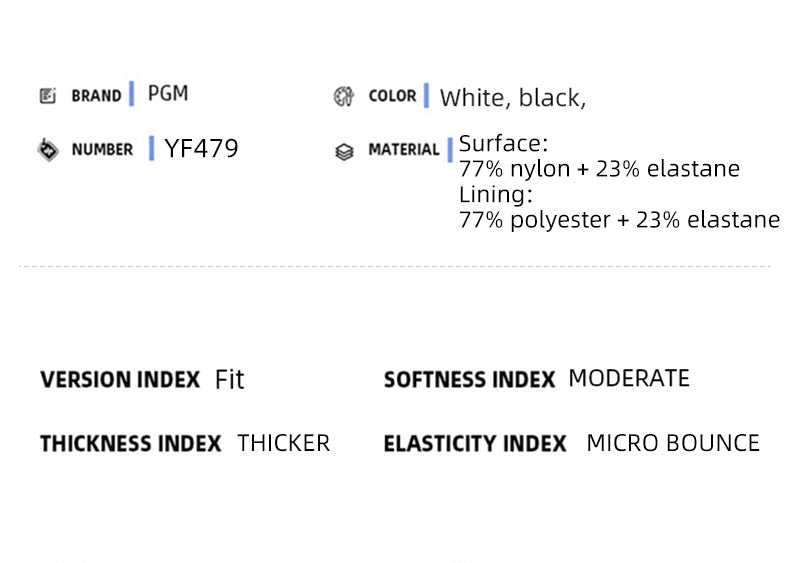Click the NUMBER label
This screenshot has width=790, height=563.
click(x=102, y=150)
